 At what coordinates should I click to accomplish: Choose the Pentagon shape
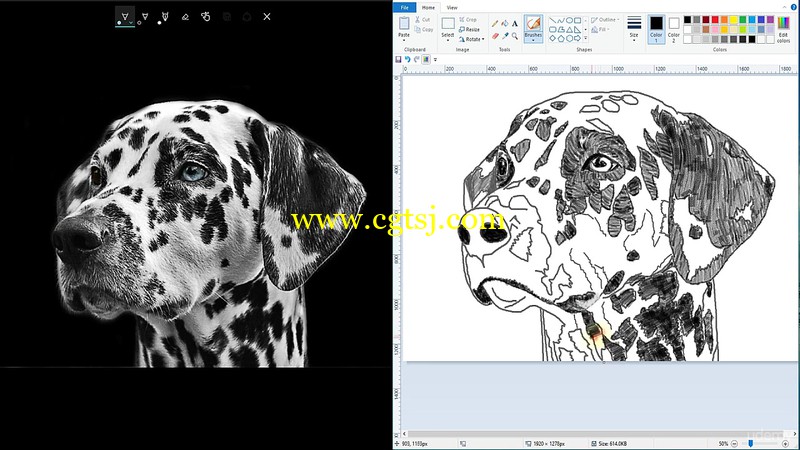click(x=561, y=39)
